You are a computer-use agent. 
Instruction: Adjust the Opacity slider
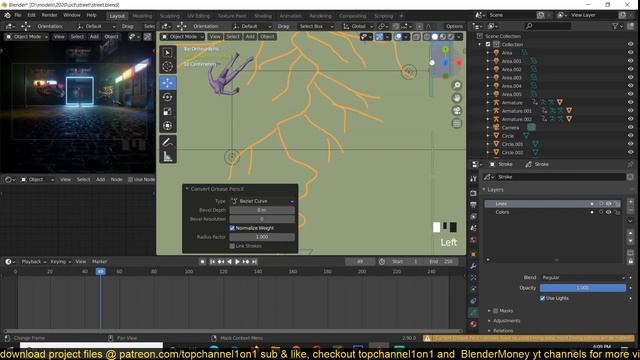(x=583, y=288)
